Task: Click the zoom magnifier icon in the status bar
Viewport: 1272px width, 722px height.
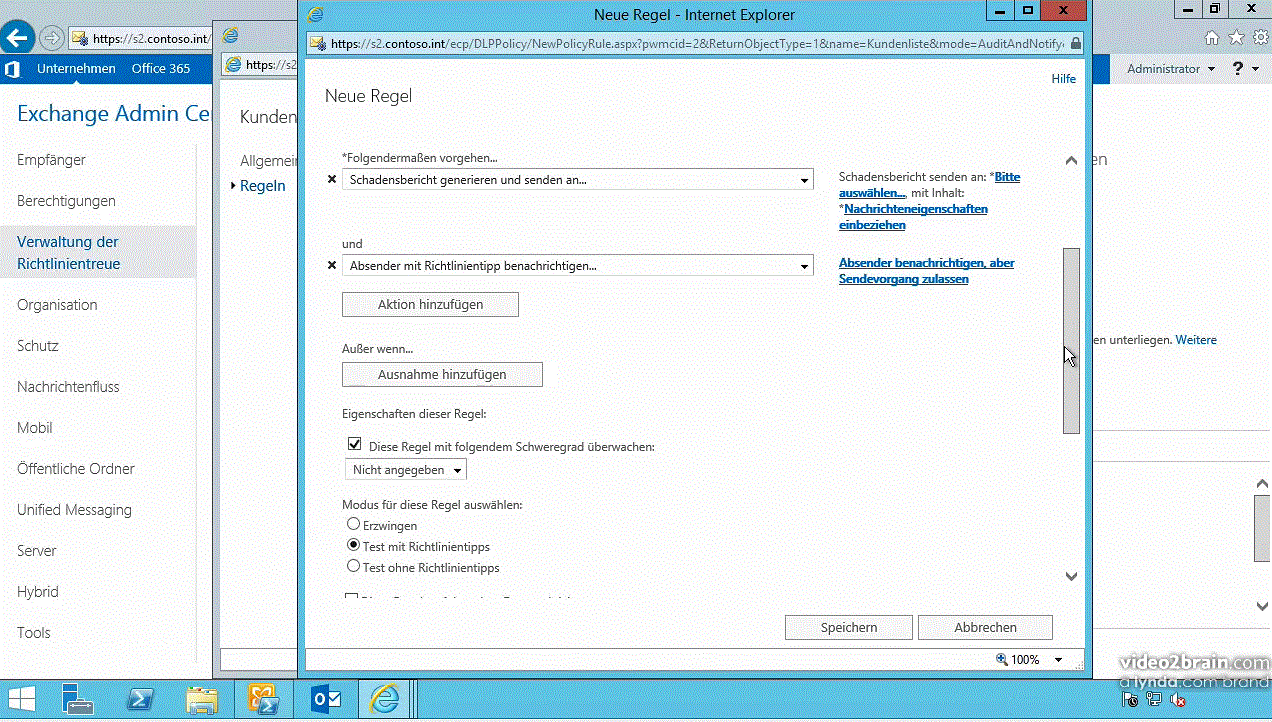Action: pyautogui.click(x=1002, y=659)
